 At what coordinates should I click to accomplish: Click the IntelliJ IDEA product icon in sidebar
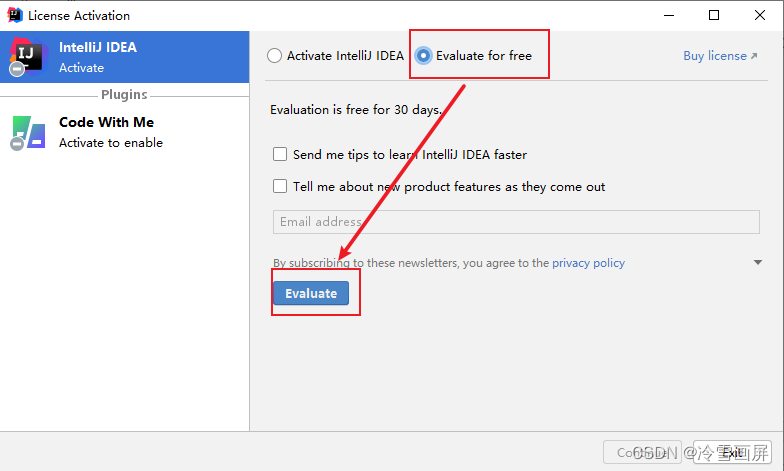[28, 57]
